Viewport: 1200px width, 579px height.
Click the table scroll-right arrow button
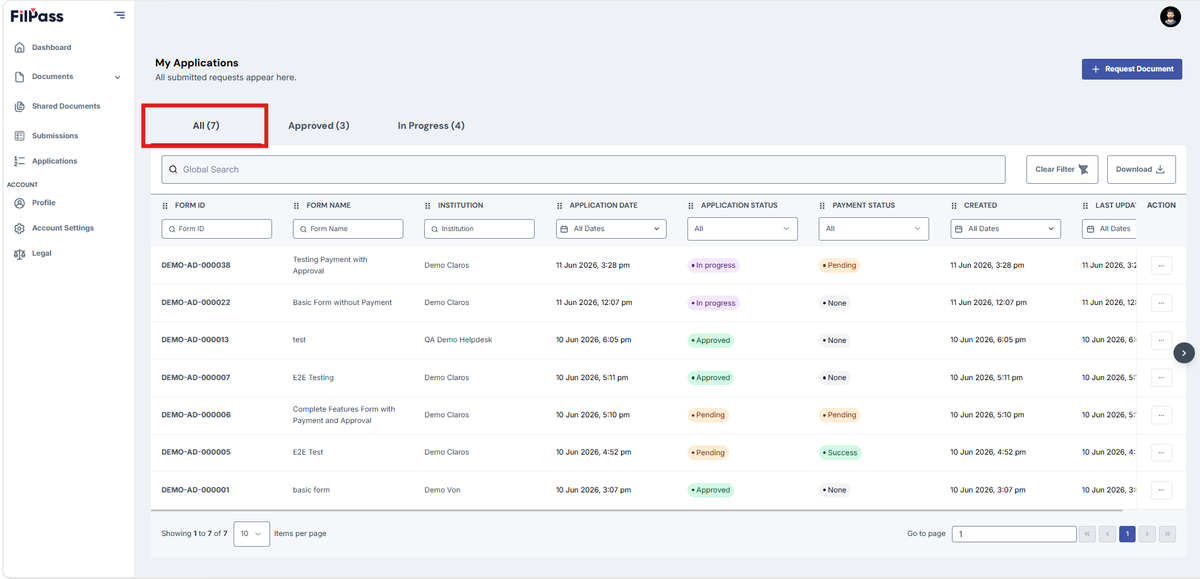pyautogui.click(x=1184, y=352)
